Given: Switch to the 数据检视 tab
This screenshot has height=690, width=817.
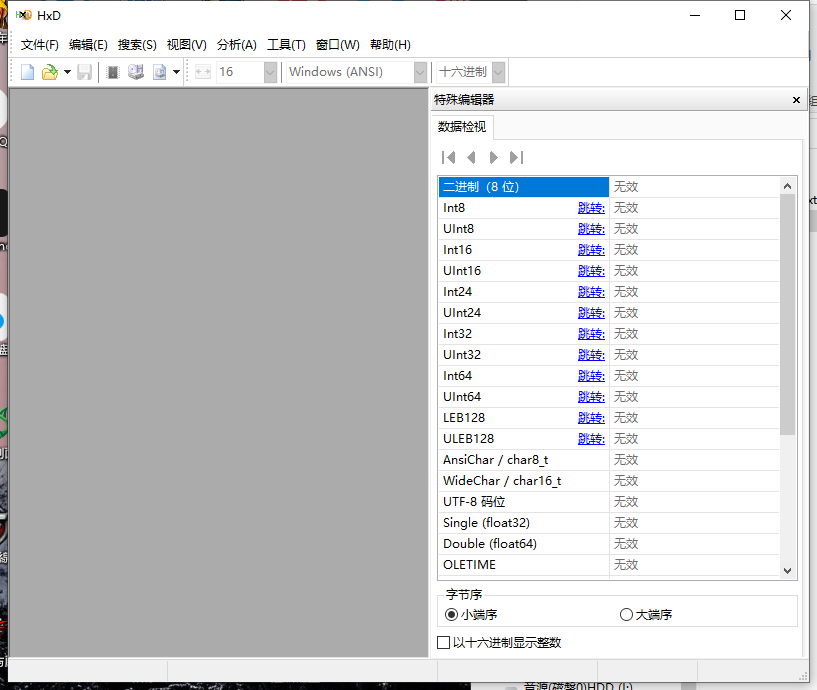Looking at the screenshot, I should point(461,126).
